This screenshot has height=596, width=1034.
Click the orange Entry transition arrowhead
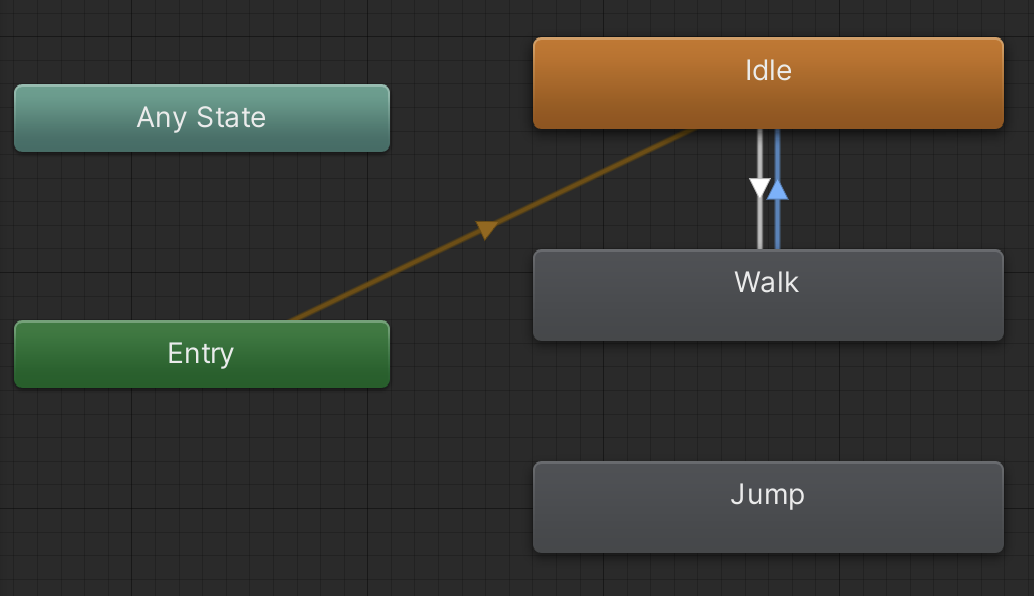click(x=486, y=230)
